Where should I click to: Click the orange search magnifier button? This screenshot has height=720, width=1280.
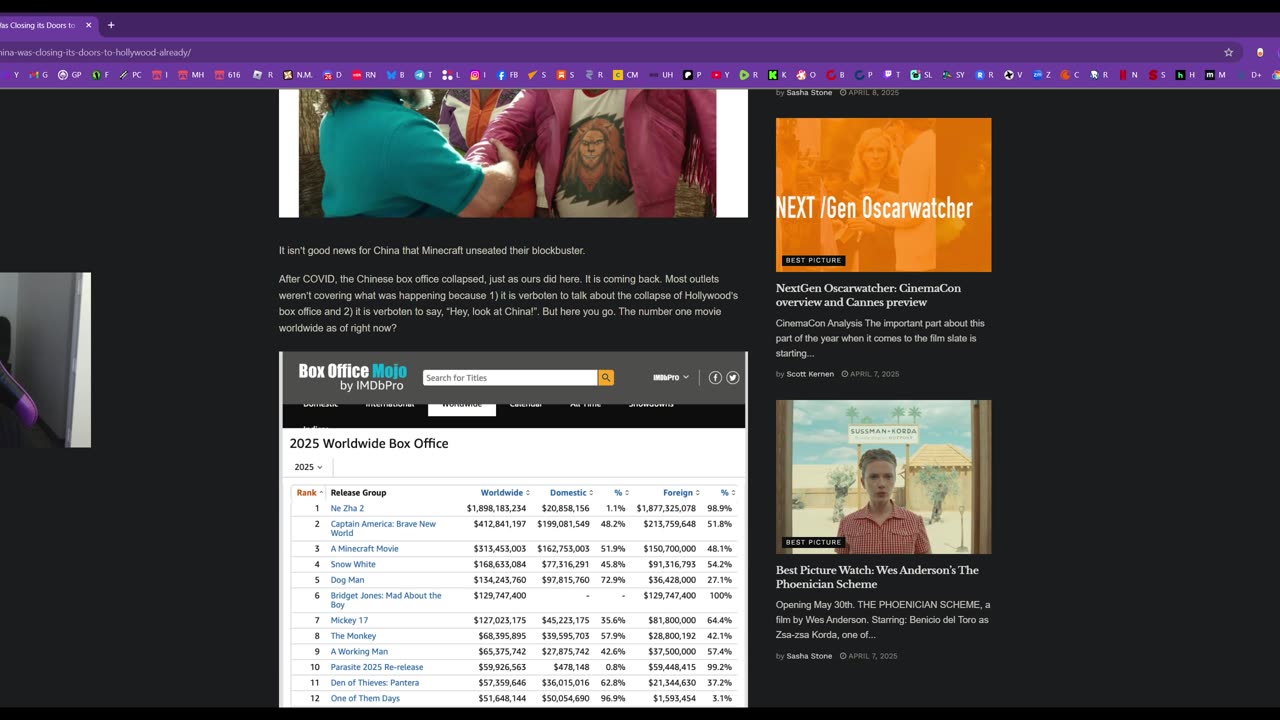[x=606, y=378]
